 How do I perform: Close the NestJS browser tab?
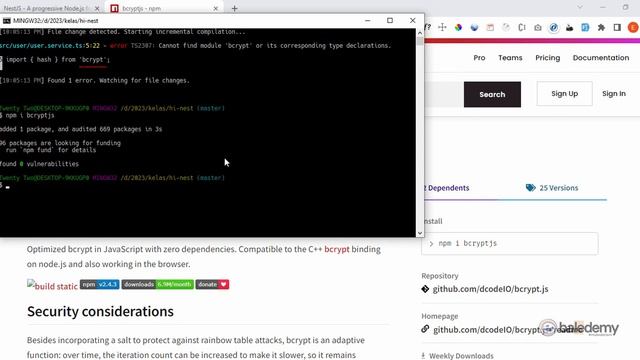click(97, 8)
